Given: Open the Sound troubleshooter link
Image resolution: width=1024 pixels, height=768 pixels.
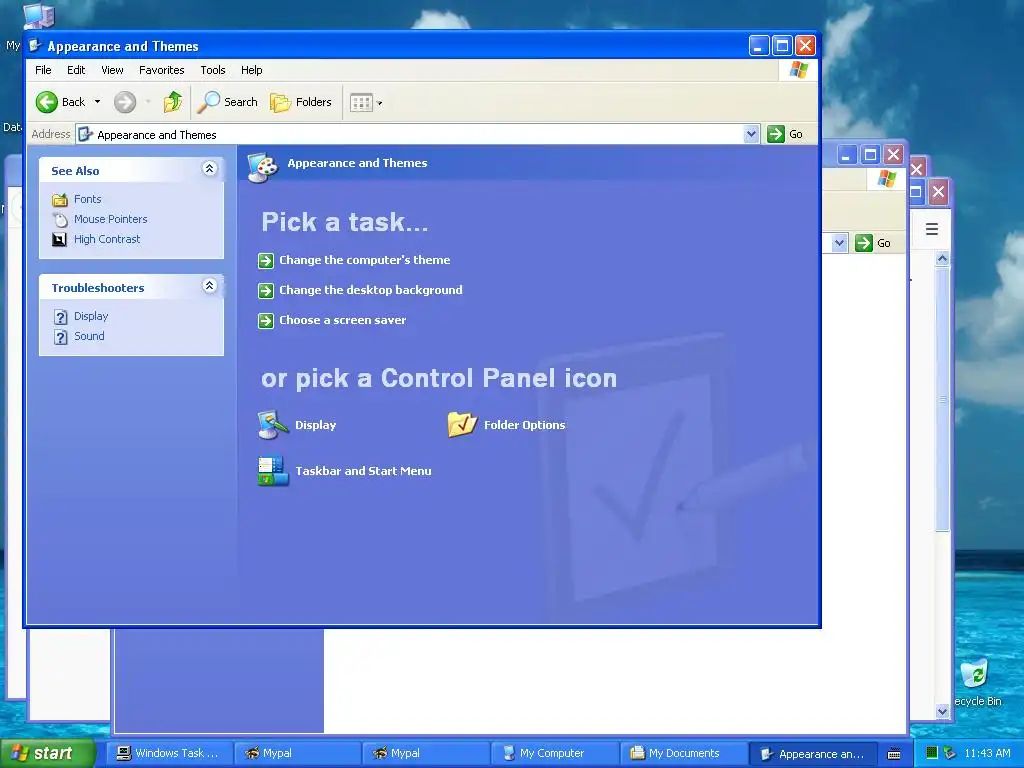Looking at the screenshot, I should click(x=89, y=336).
